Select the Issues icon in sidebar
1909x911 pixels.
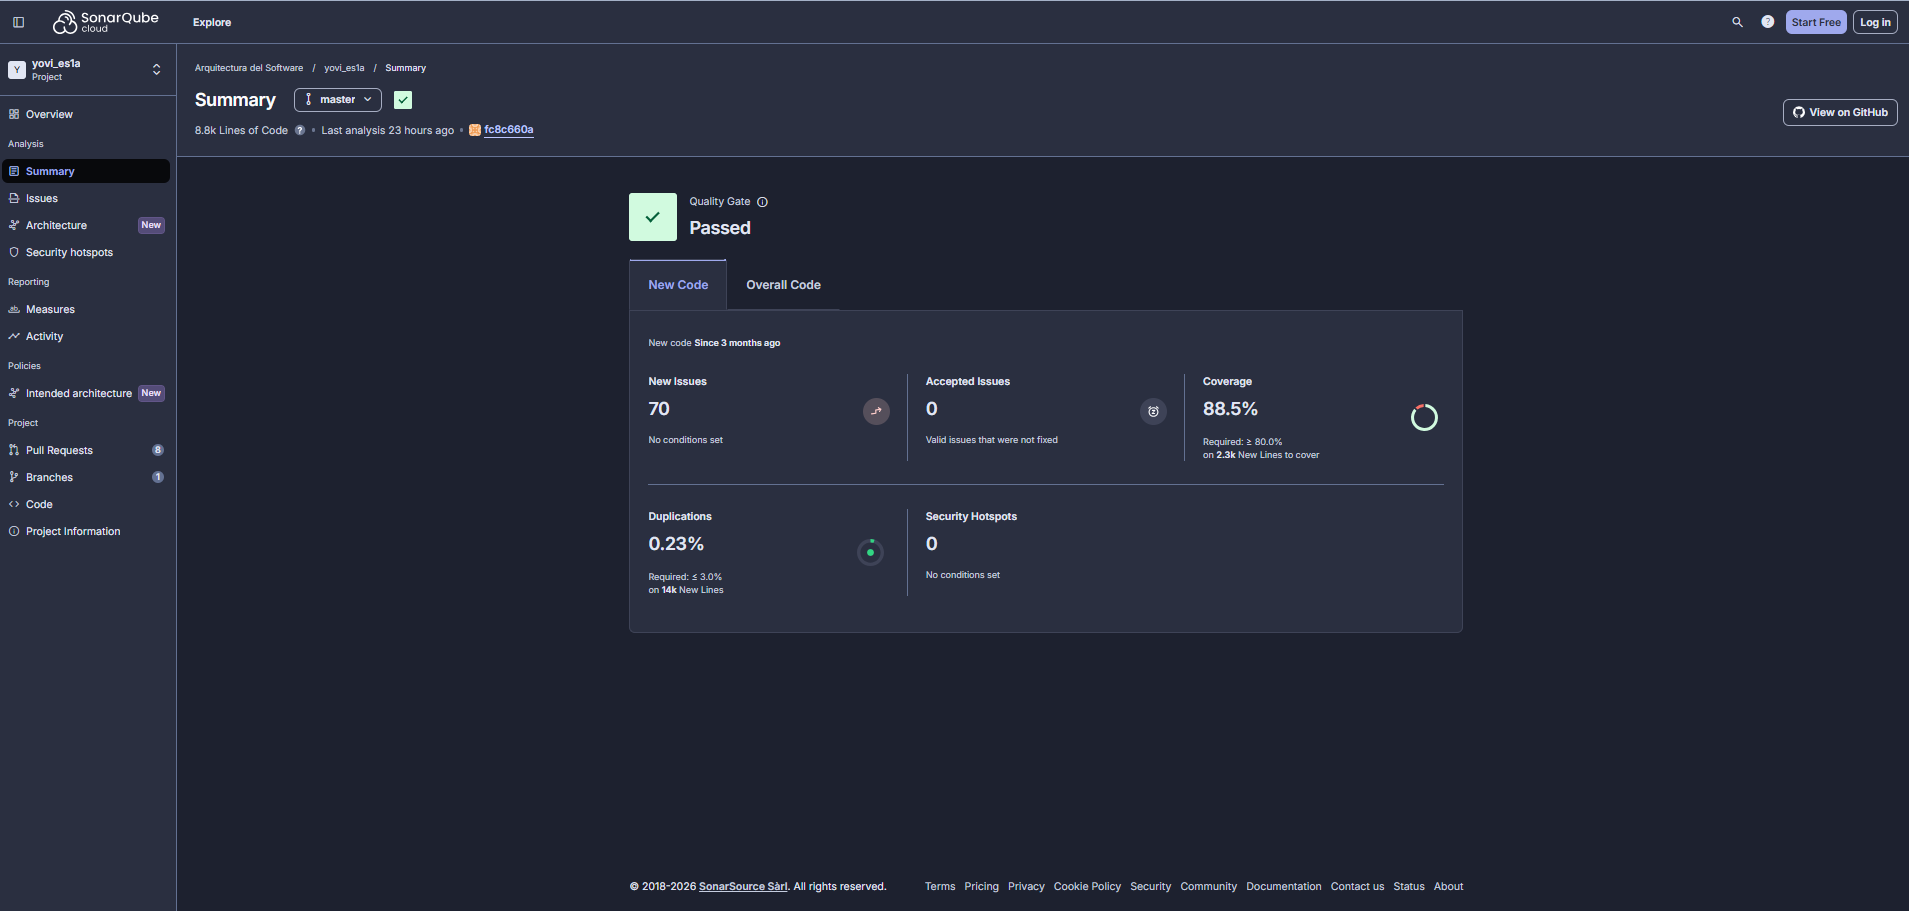(12, 198)
